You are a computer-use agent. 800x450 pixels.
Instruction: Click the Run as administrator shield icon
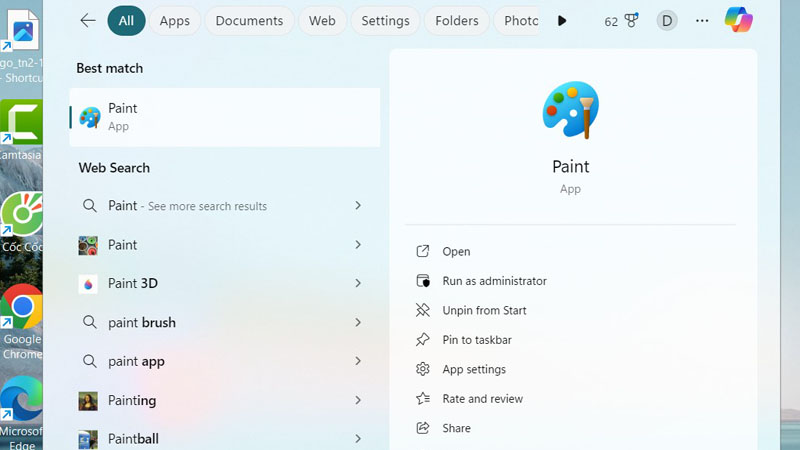pyautogui.click(x=423, y=281)
